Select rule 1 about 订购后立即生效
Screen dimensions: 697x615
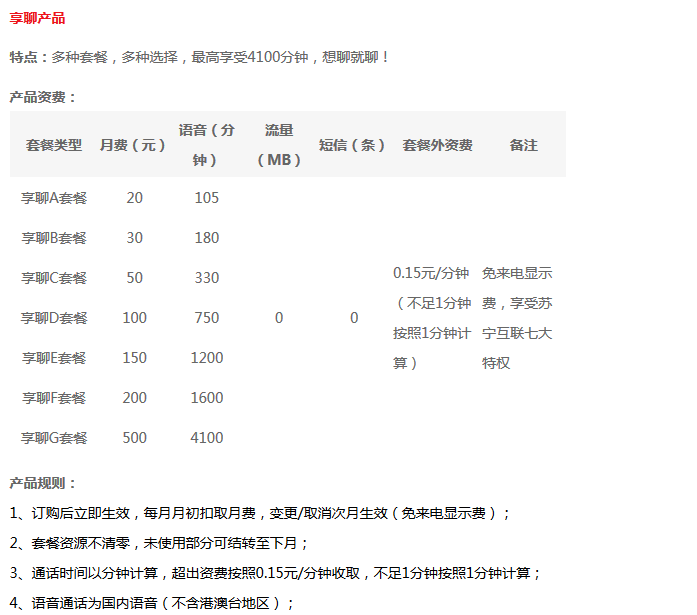pyautogui.click(x=260, y=514)
